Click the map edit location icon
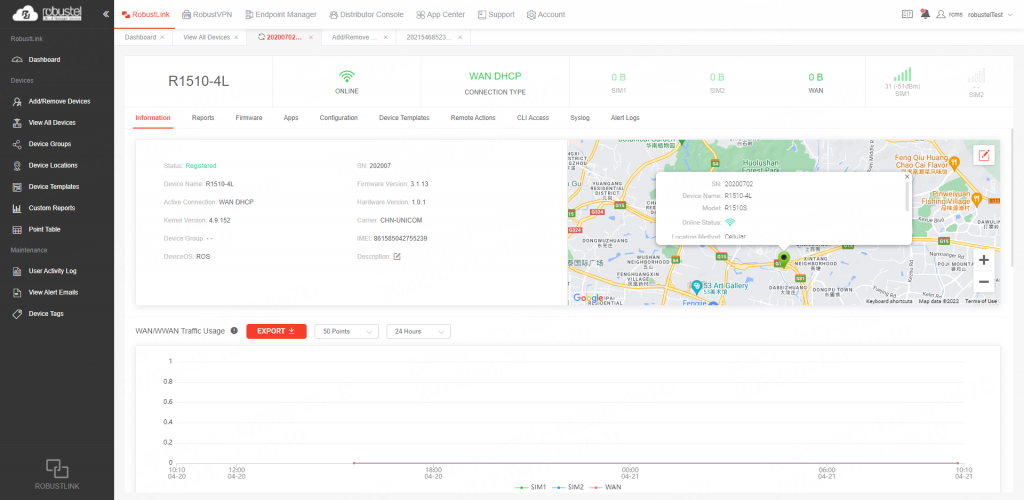The width and height of the screenshot is (1024, 500). pos(984,155)
